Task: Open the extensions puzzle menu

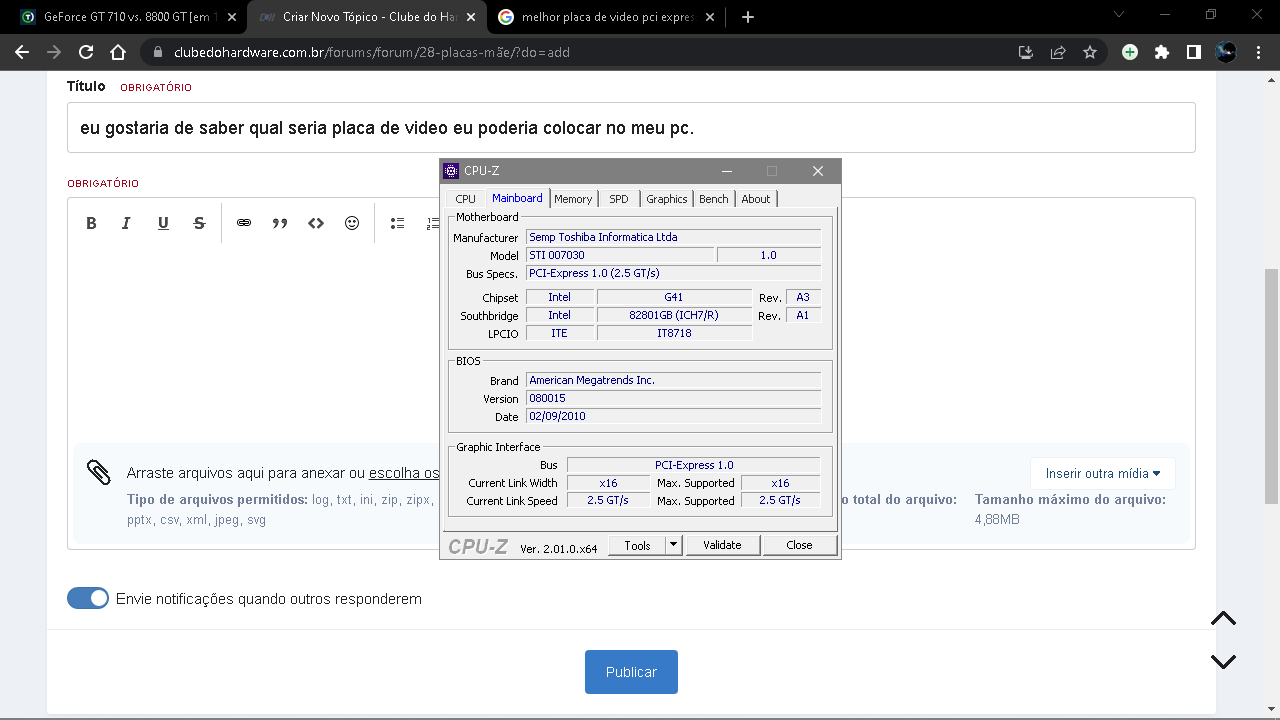Action: click(x=1162, y=52)
